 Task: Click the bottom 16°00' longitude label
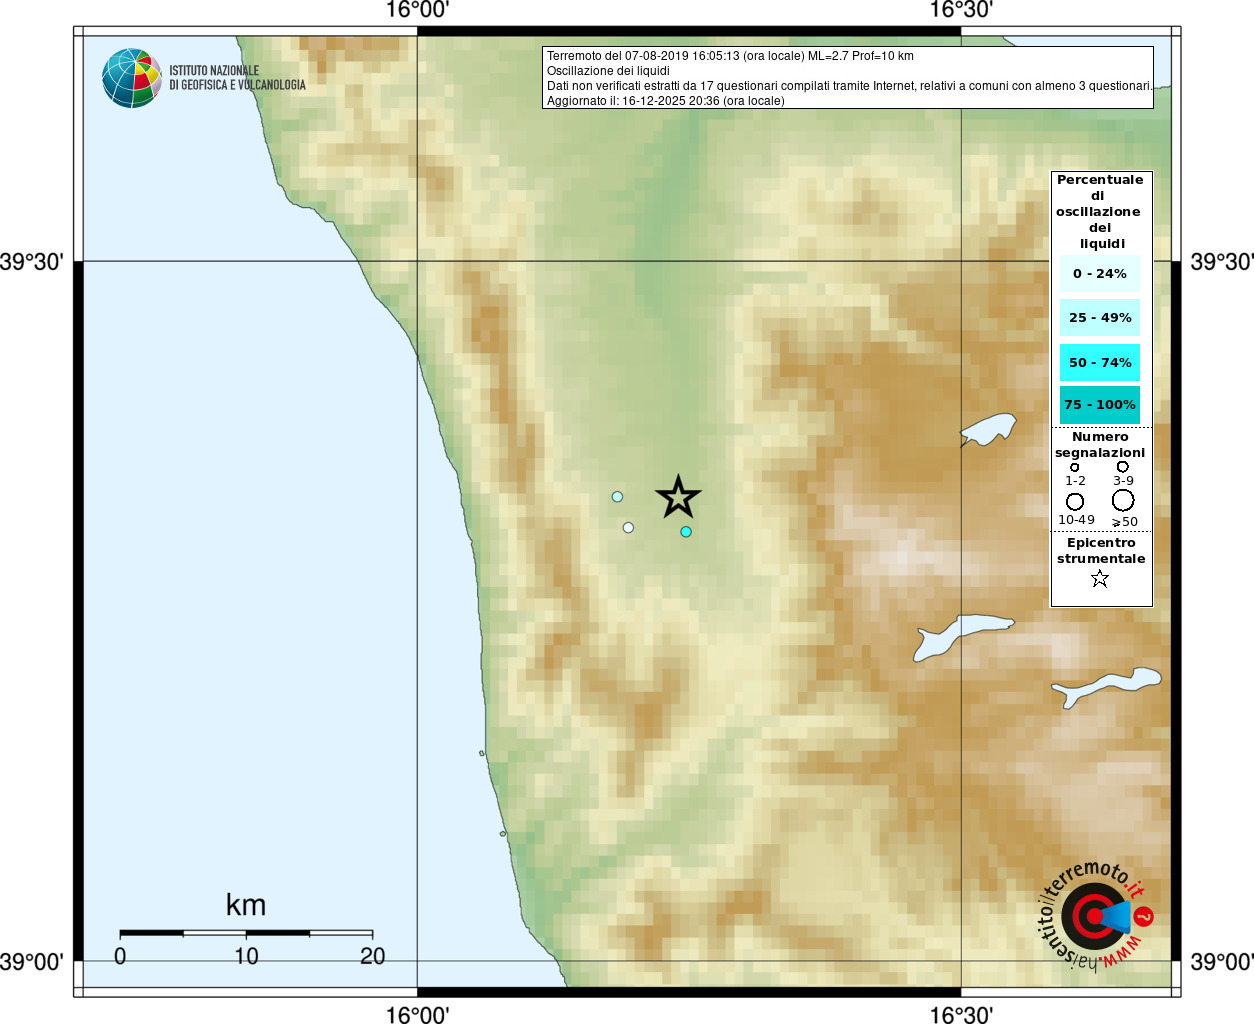coord(417,1015)
